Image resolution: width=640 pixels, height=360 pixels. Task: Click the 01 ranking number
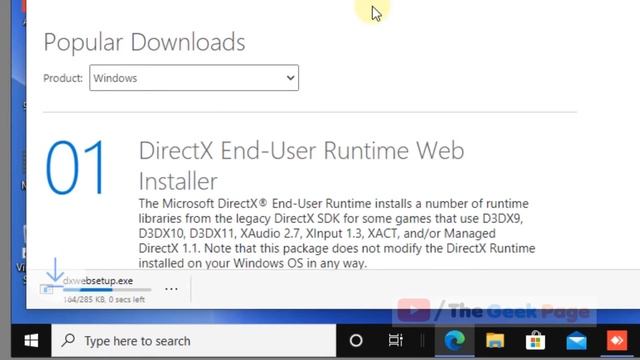(x=76, y=167)
